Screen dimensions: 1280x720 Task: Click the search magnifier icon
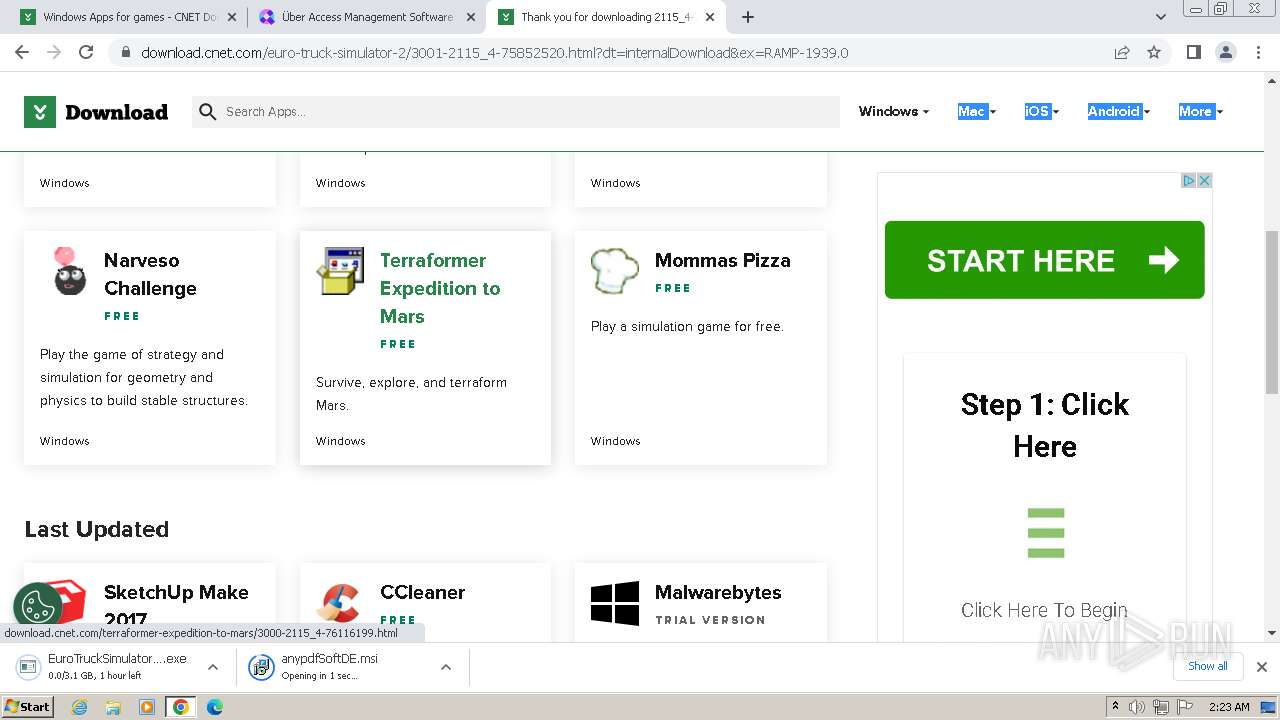pyautogui.click(x=207, y=112)
